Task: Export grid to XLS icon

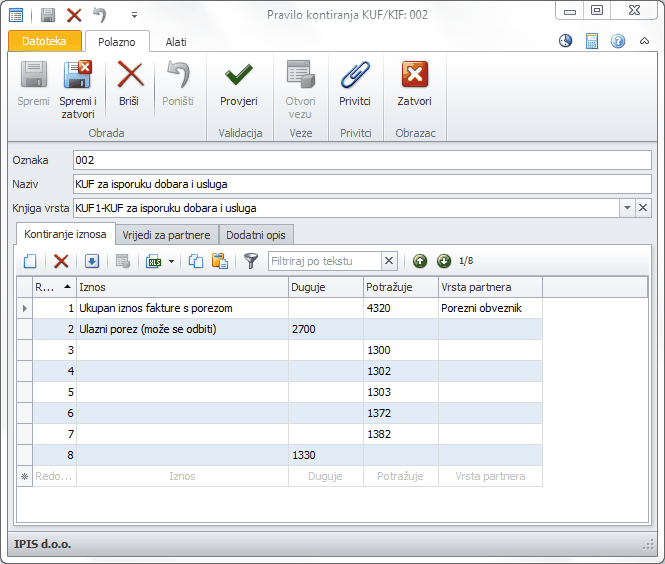Action: (x=154, y=261)
